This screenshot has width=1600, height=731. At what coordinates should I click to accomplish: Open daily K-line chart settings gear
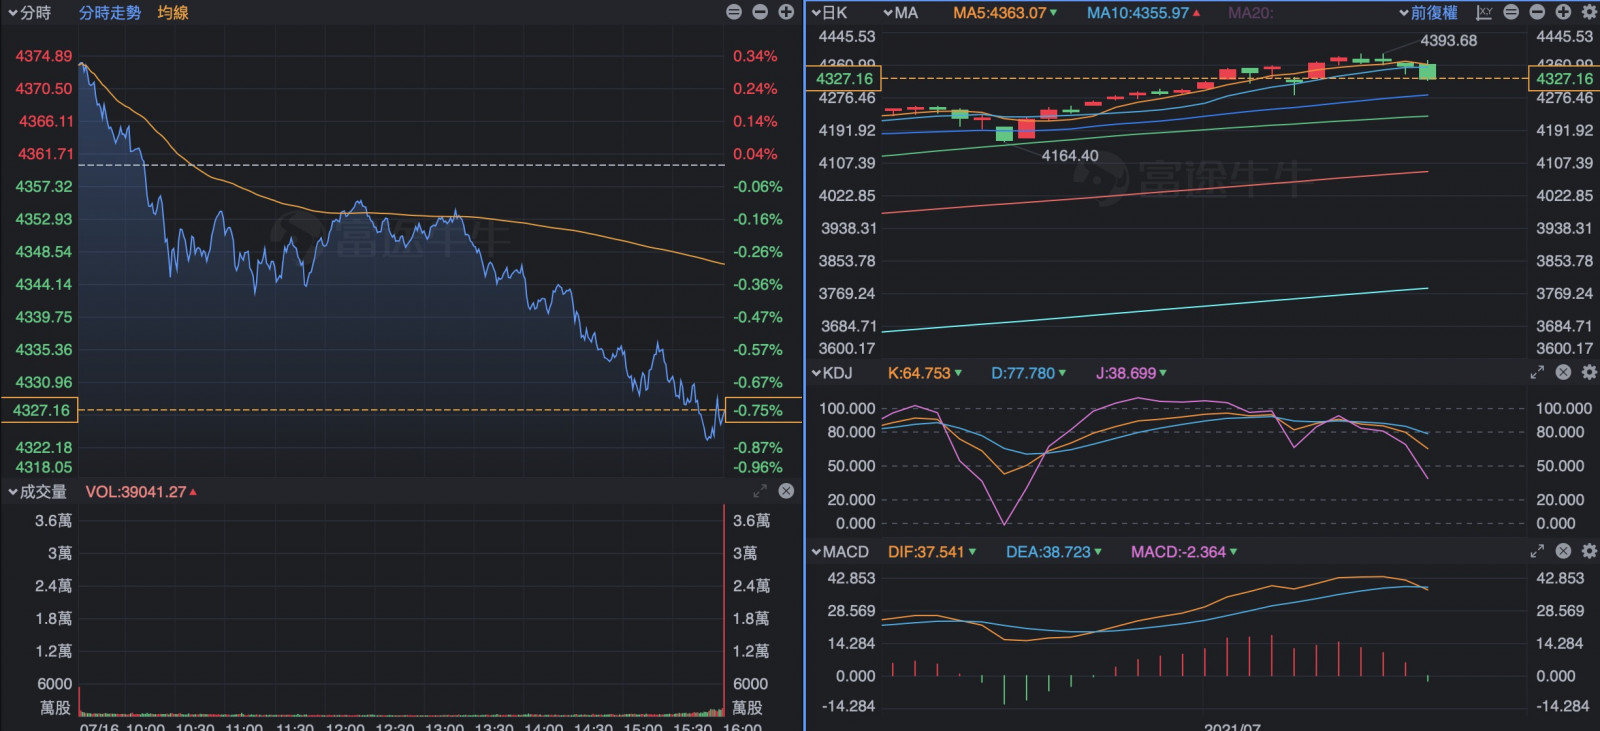1589,12
